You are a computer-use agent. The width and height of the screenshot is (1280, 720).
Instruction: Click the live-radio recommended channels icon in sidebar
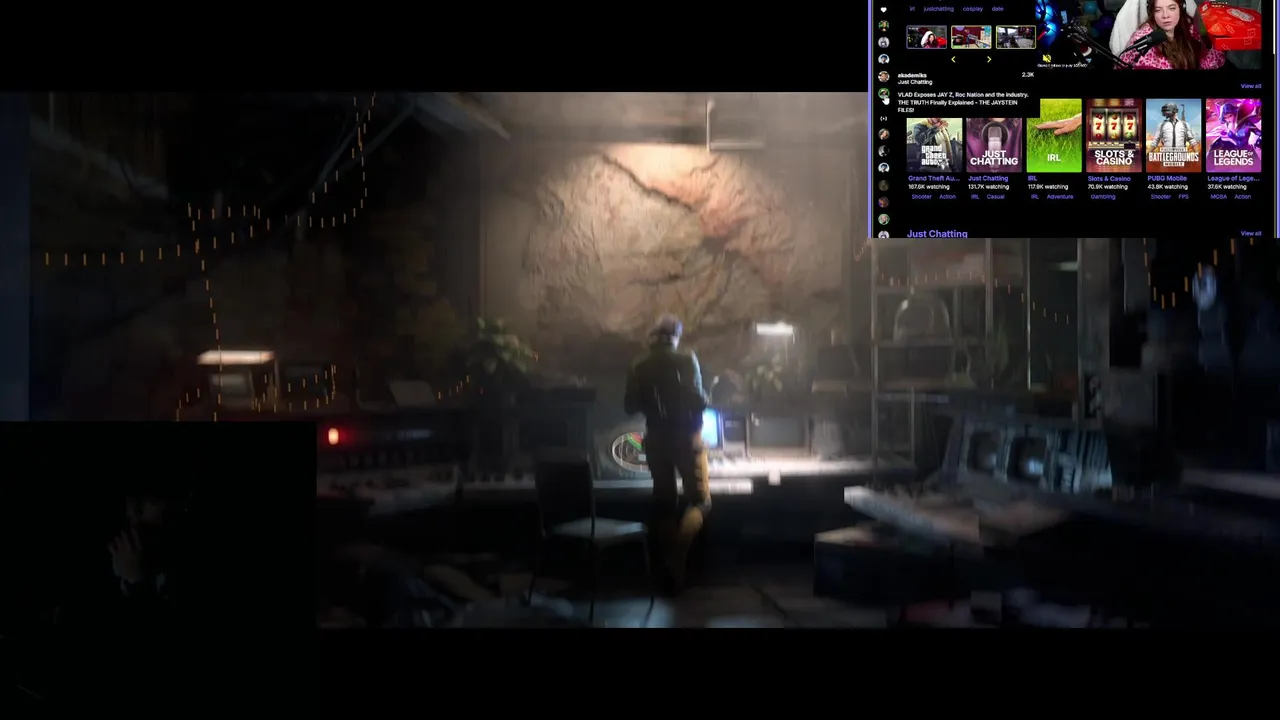tap(883, 118)
